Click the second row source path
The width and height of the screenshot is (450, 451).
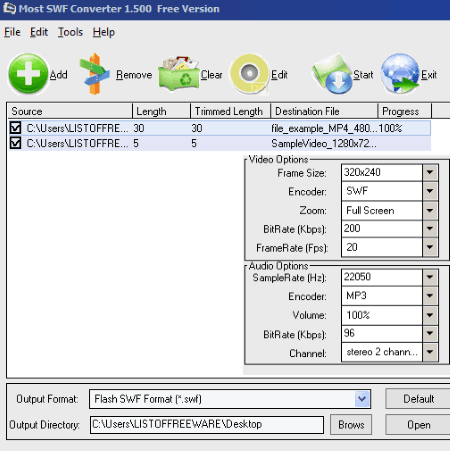[x=77, y=144]
